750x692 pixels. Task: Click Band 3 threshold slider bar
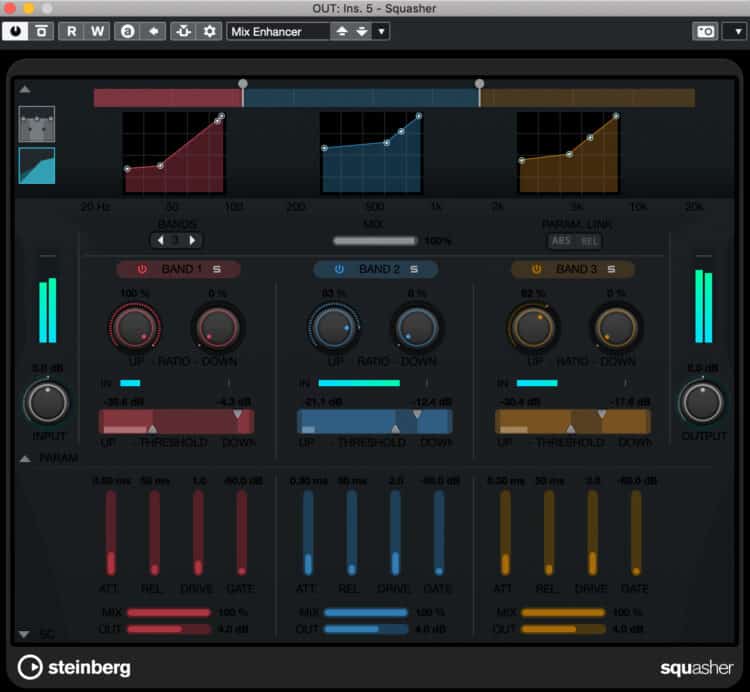point(573,422)
